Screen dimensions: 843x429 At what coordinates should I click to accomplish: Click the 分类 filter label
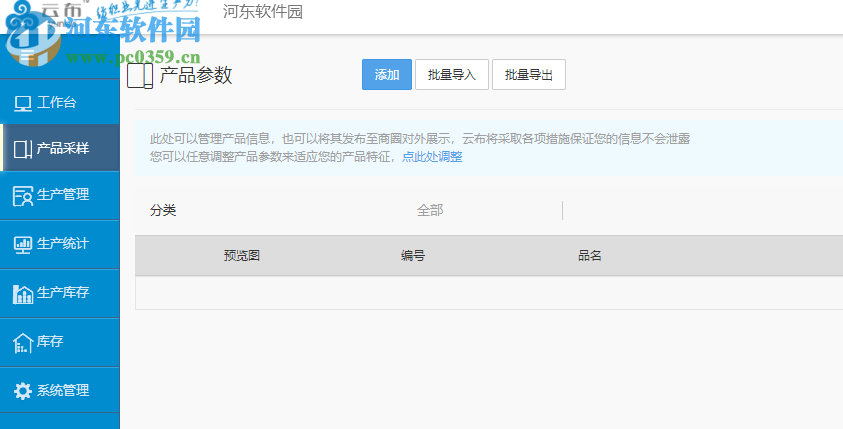point(163,211)
